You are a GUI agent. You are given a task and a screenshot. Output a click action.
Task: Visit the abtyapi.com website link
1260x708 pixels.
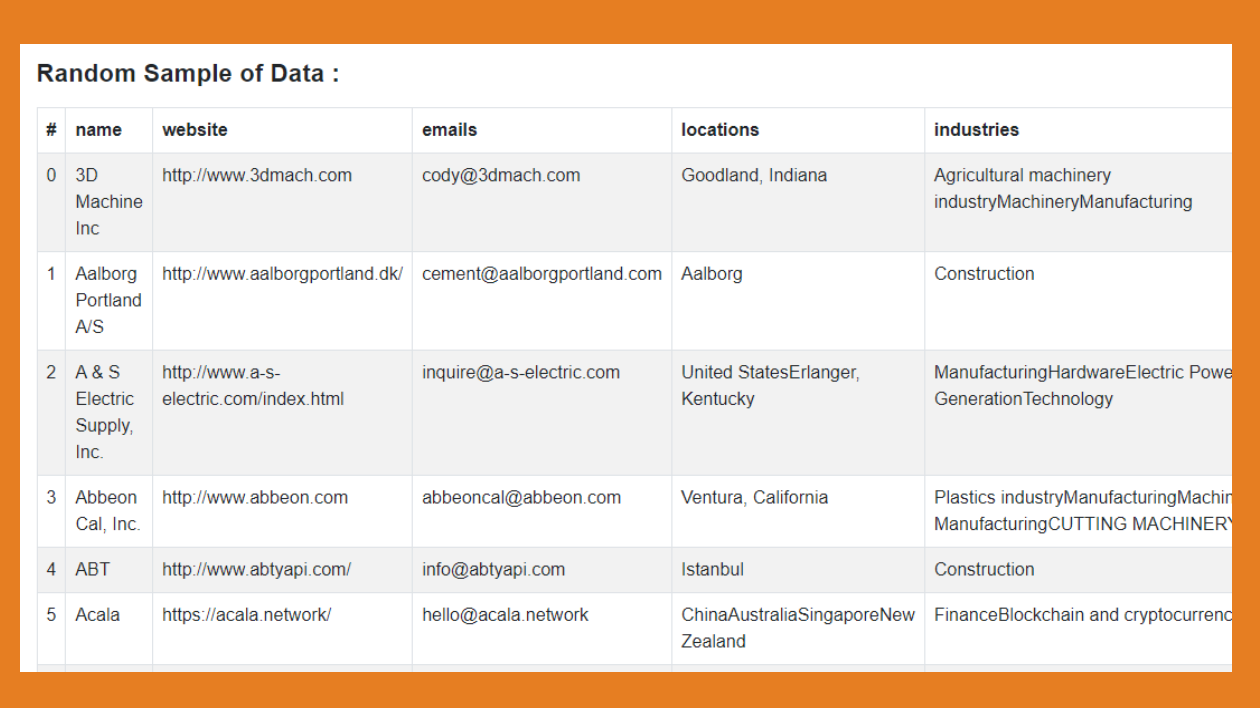(x=257, y=570)
